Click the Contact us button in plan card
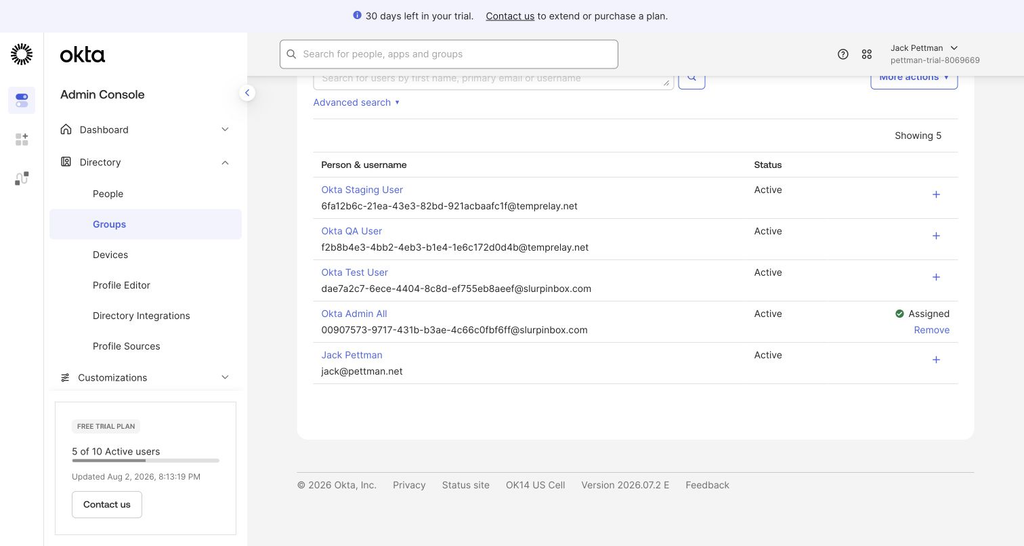 tap(106, 504)
